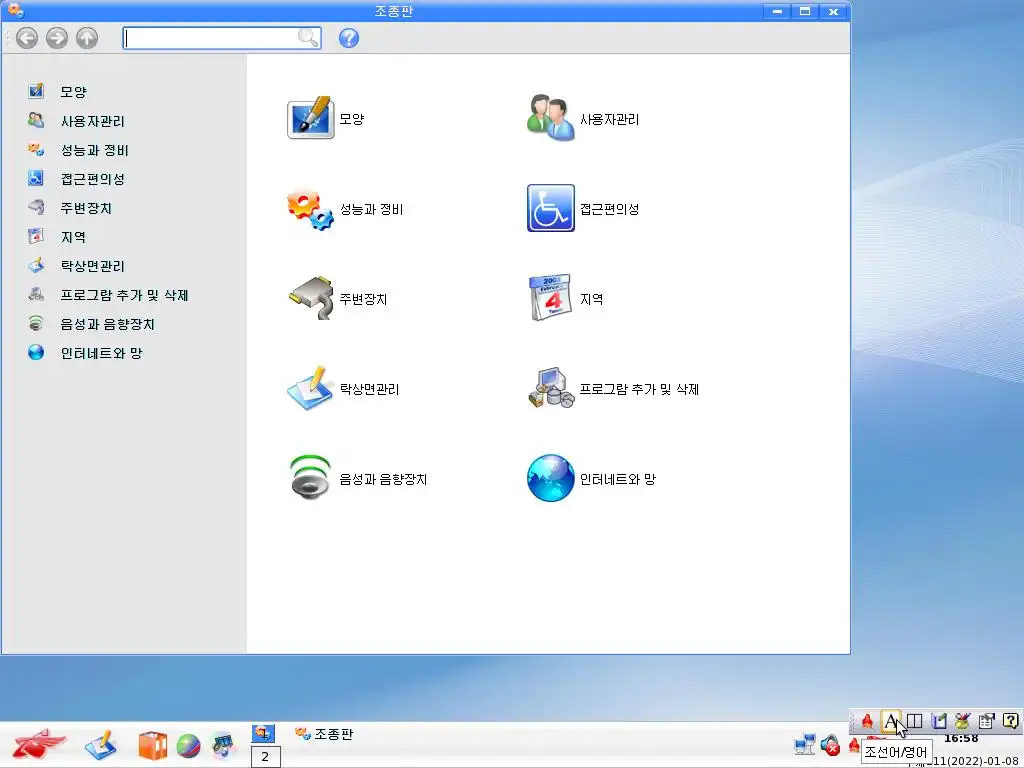Switch to workspace 2 in pager
Screen dimensions: 1024x768
tap(265, 757)
